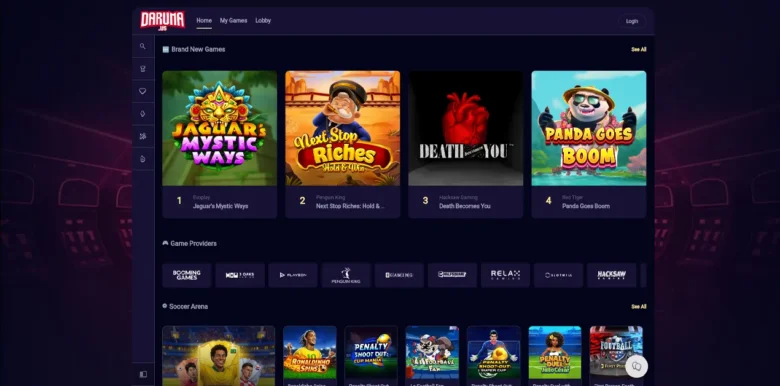
Task: Open the sixth provider logo before Relax
Action: 452,275
